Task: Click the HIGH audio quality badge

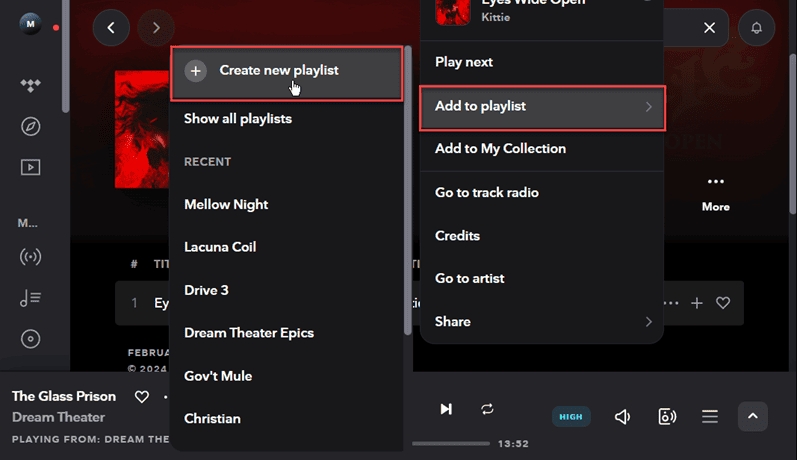Action: [x=571, y=416]
